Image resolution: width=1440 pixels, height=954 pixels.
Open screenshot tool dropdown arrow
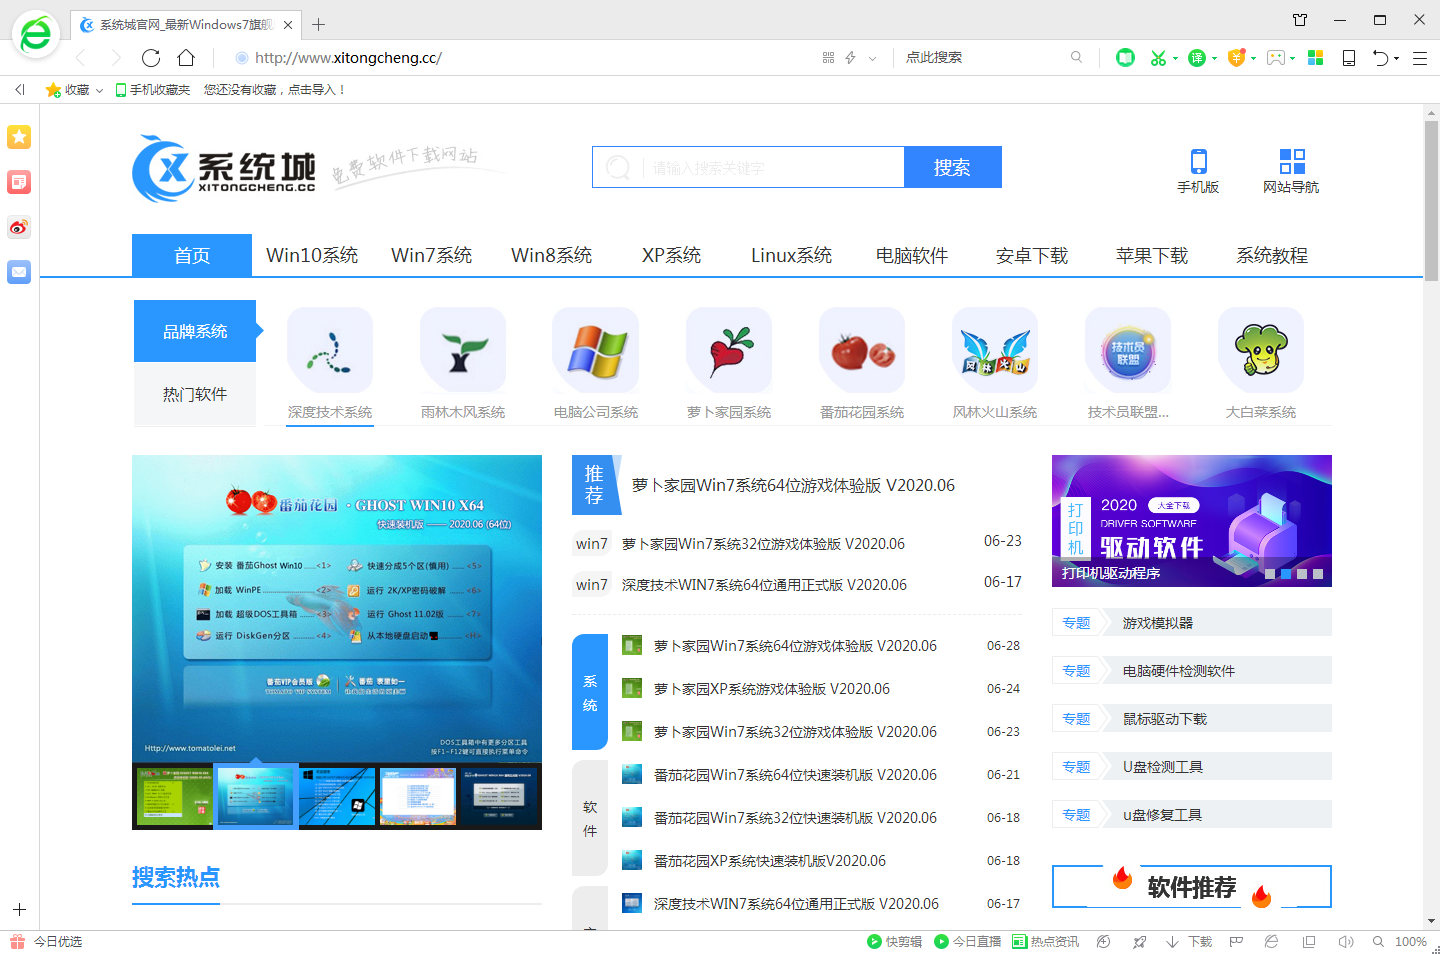[x=1175, y=58]
